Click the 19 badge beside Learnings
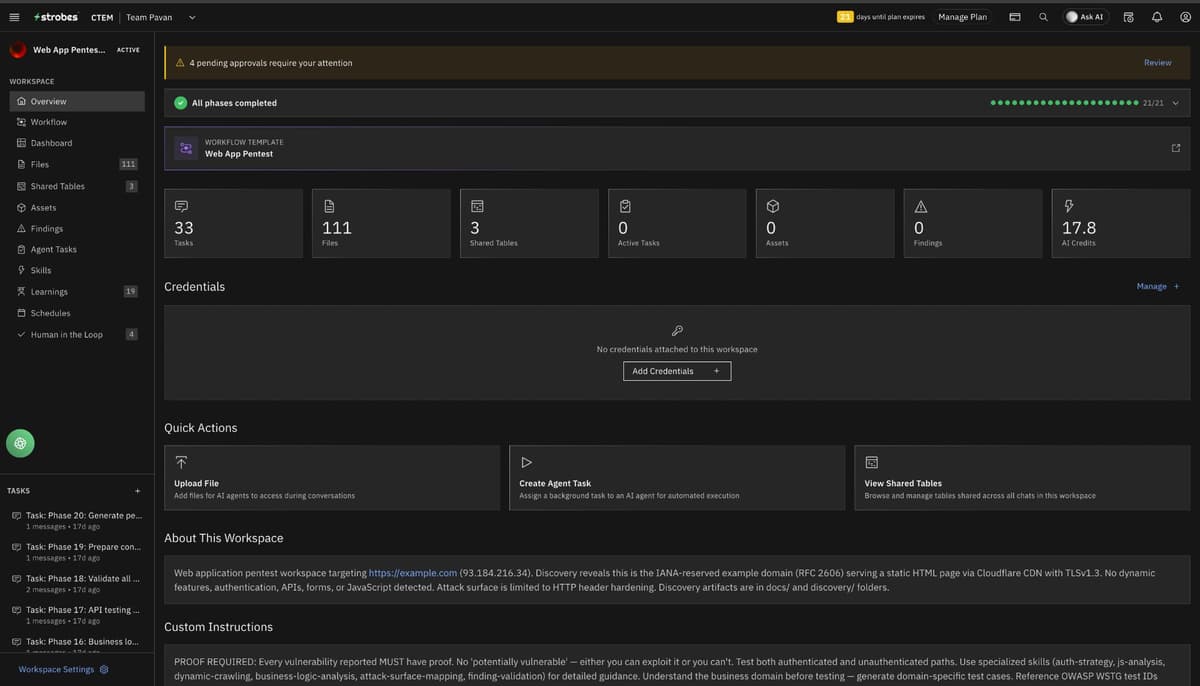Viewport: 1200px width, 686px height. click(x=130, y=292)
